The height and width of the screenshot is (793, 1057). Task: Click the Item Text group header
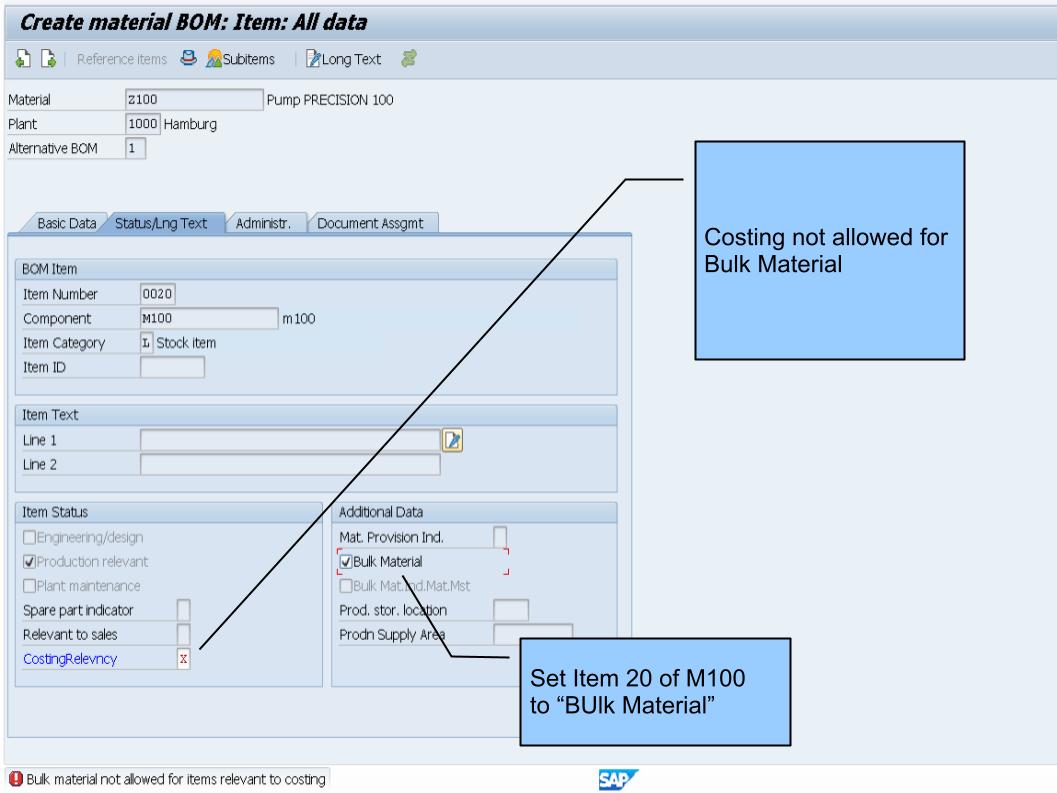316,415
